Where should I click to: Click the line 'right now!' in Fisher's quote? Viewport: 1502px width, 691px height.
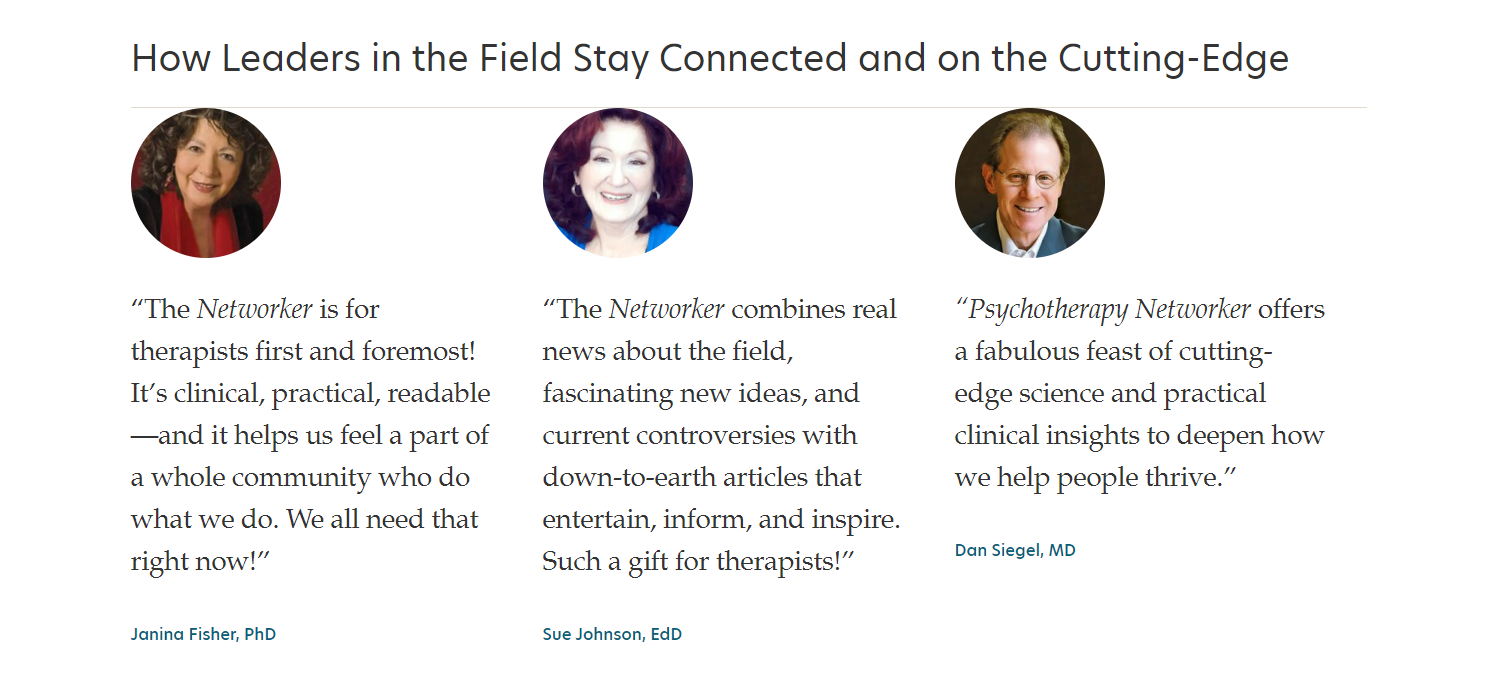(201, 562)
